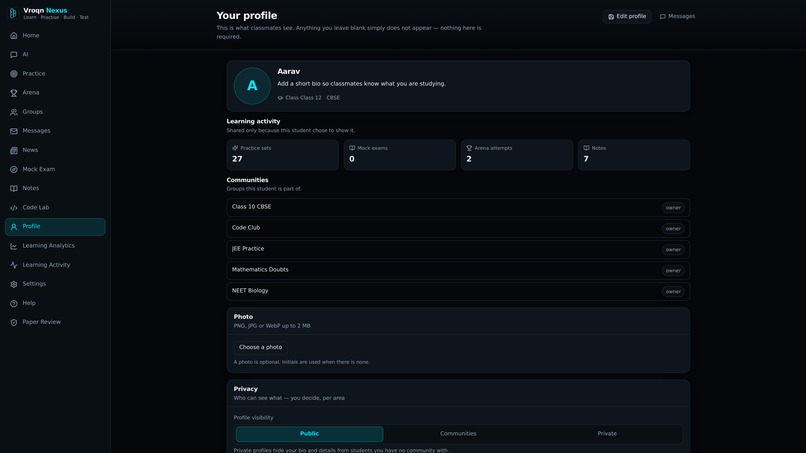Open Settings gear icon
Viewport: 806px width, 453px height.
[x=14, y=284]
